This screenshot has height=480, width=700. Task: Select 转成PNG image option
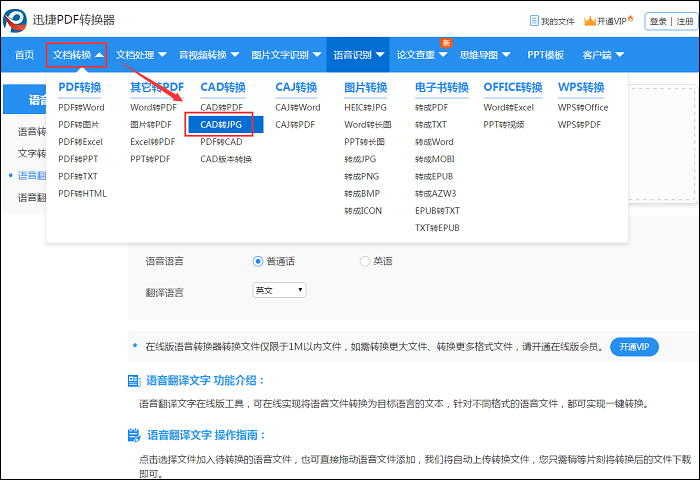coord(362,176)
